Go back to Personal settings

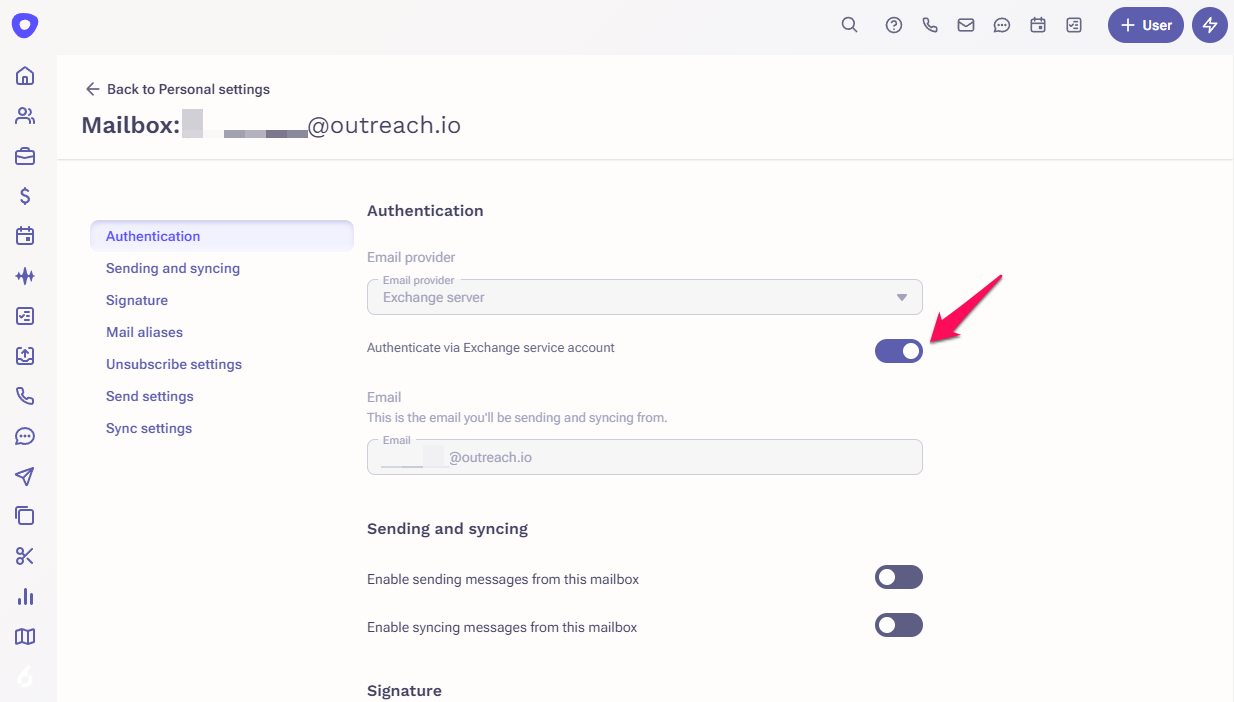[178, 89]
